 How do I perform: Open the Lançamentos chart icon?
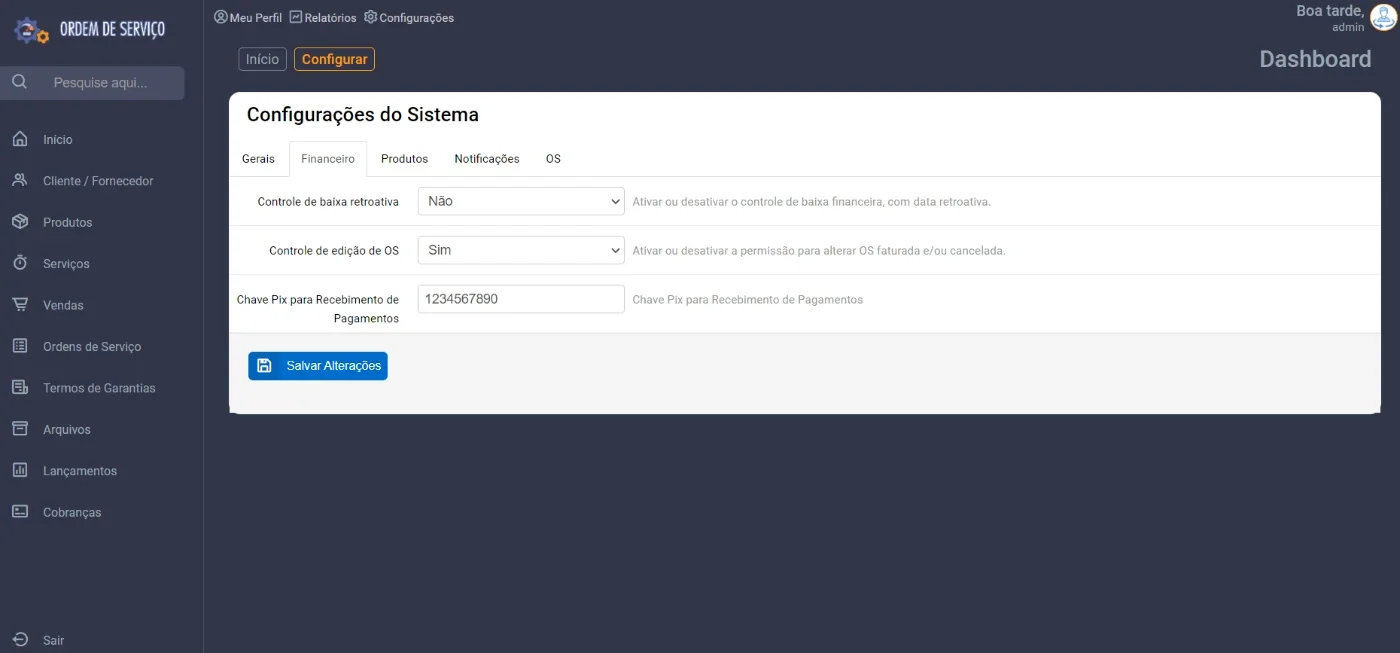click(20, 470)
